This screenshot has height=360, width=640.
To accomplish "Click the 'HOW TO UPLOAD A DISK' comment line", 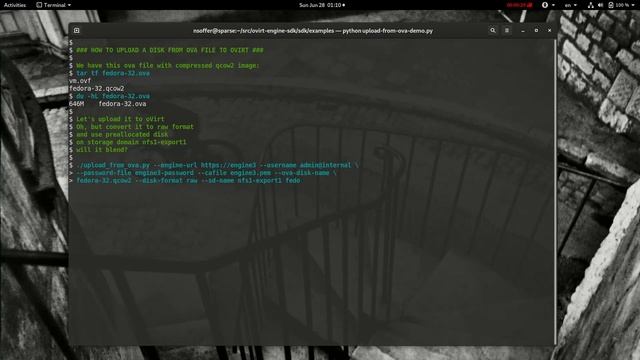I will 169,50.
